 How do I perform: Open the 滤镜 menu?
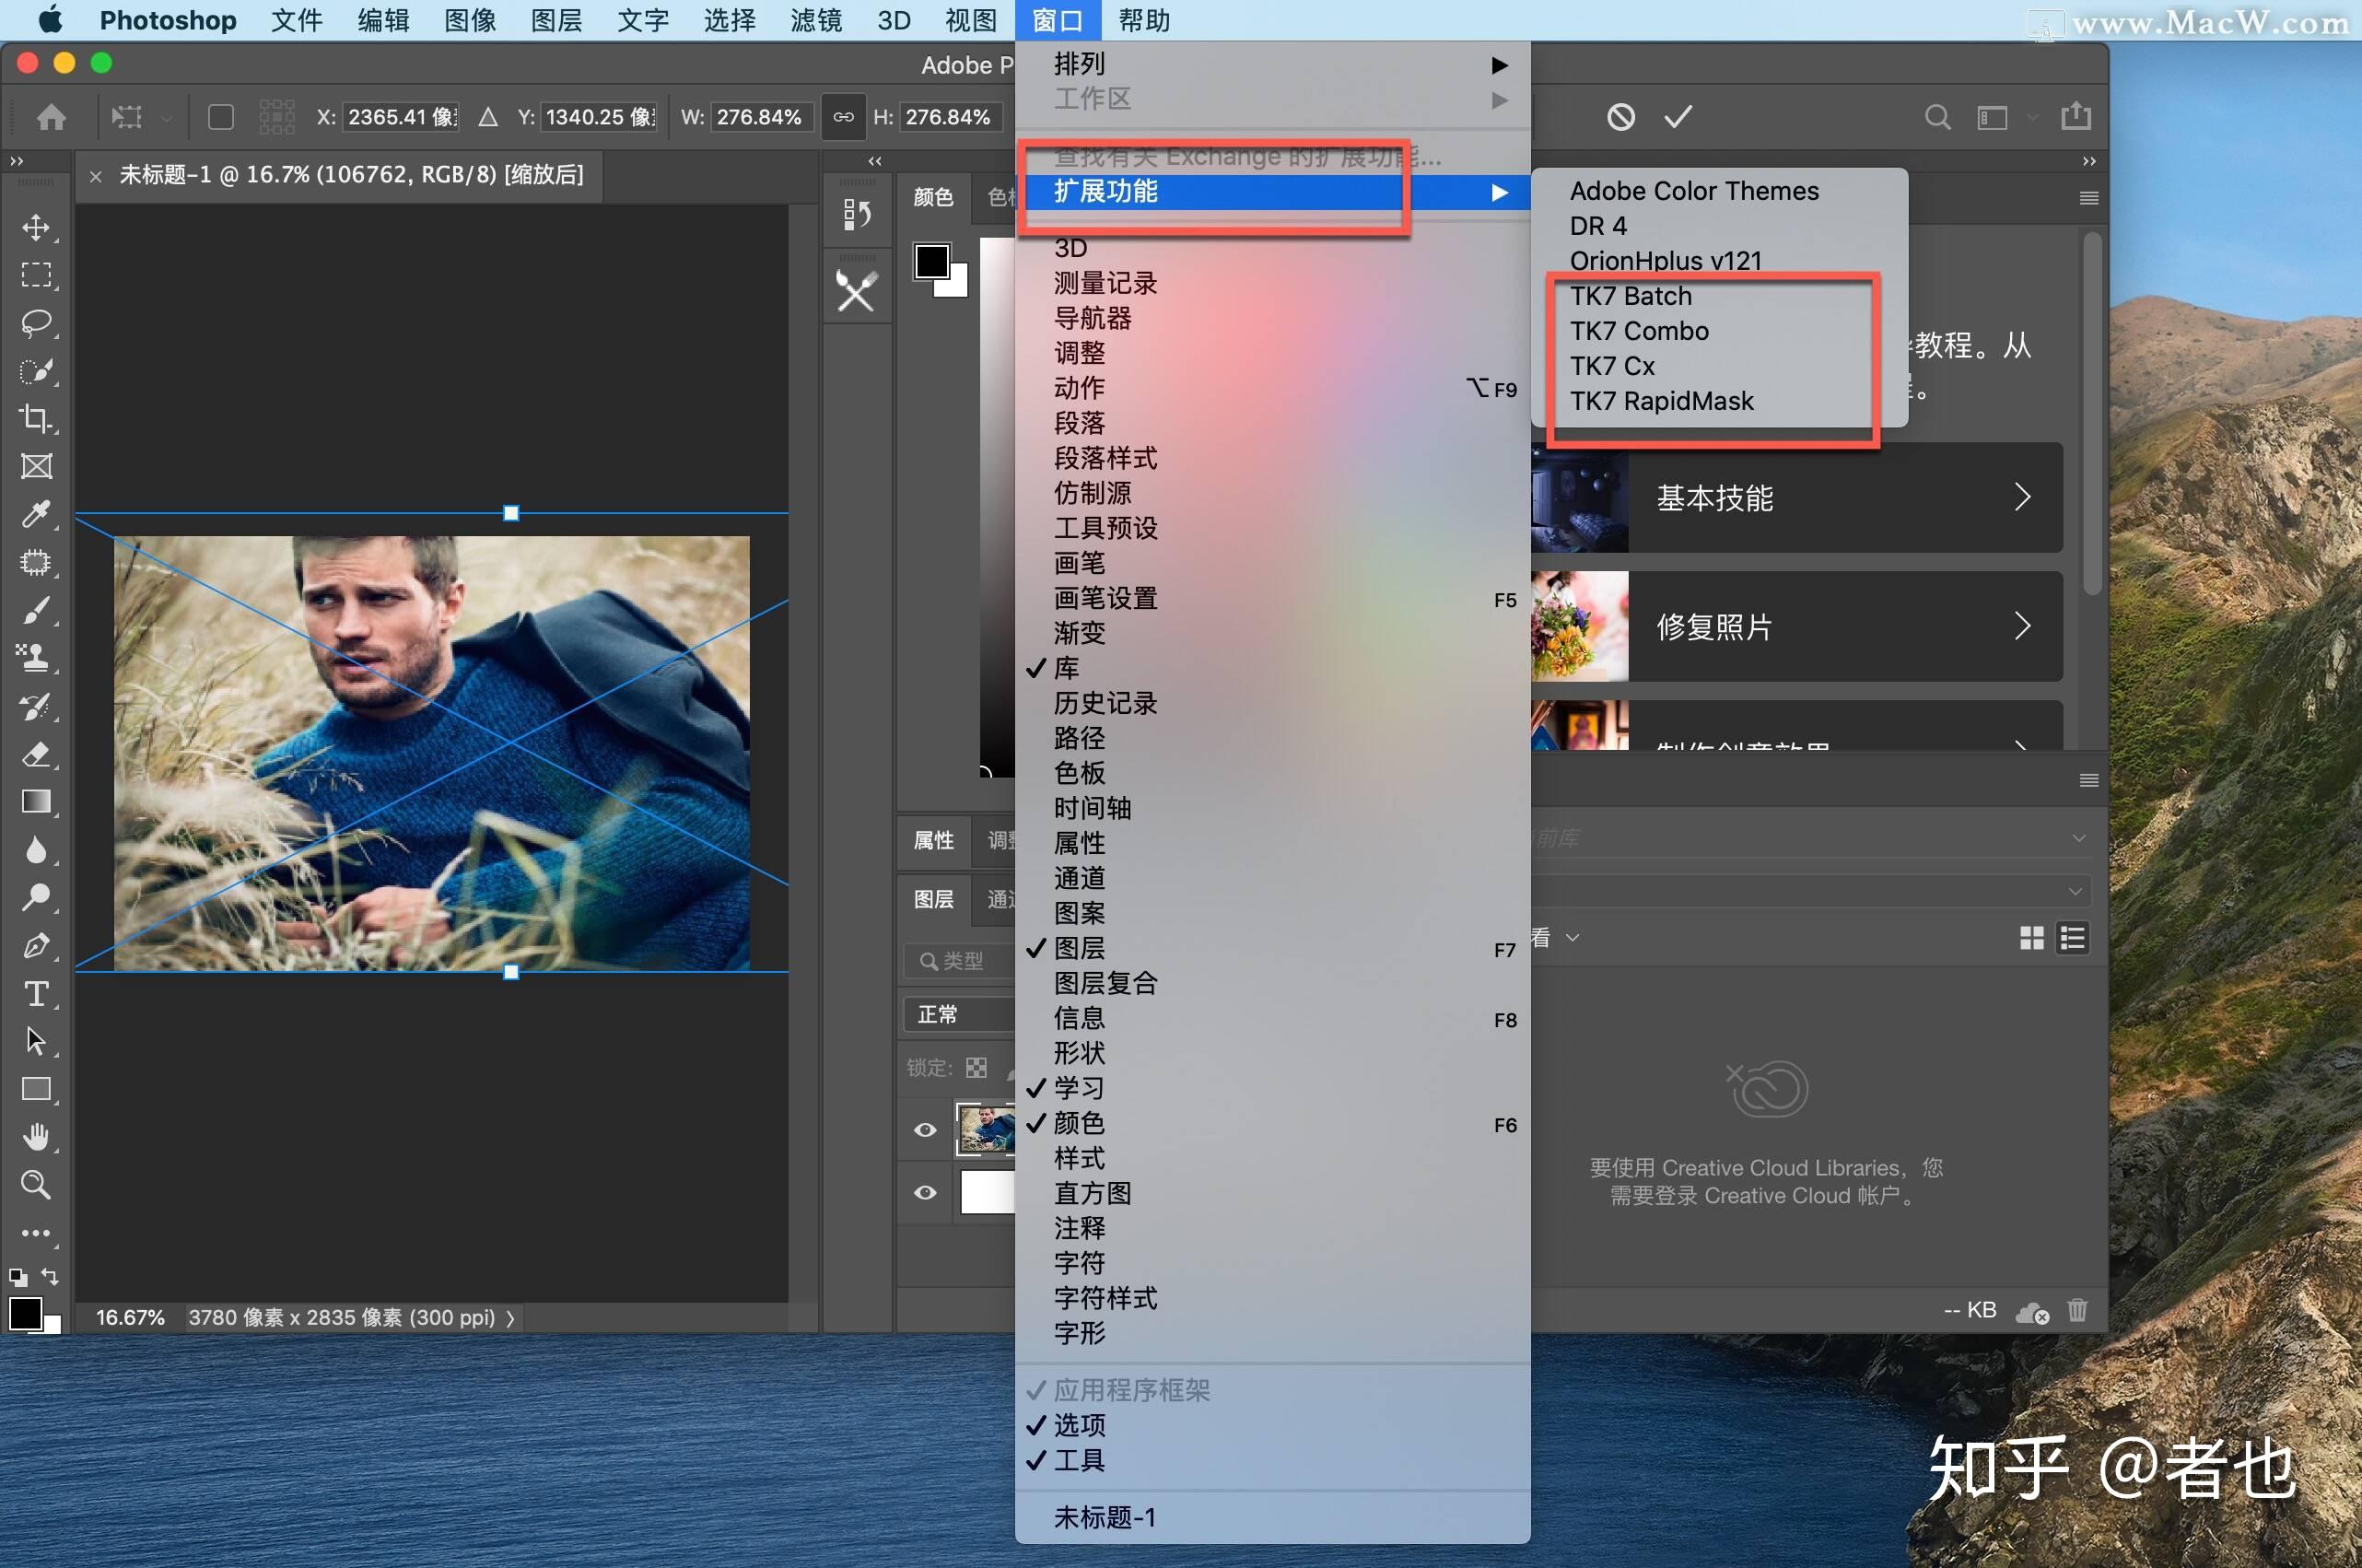click(x=815, y=20)
